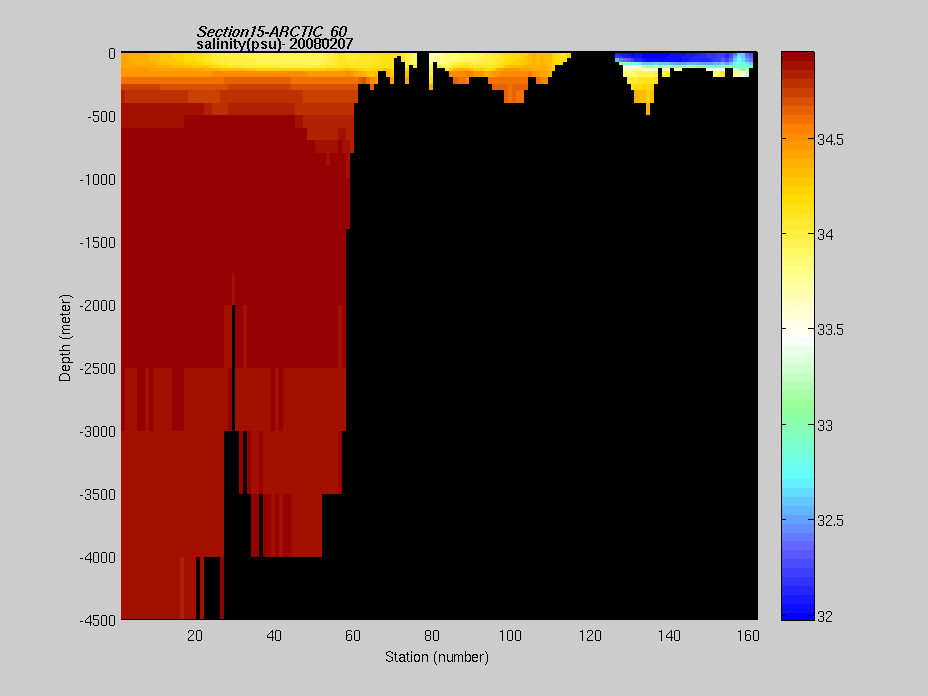Click the plot title 'Section15-ARCTIC_60'
This screenshot has height=696, width=928.
[272, 31]
